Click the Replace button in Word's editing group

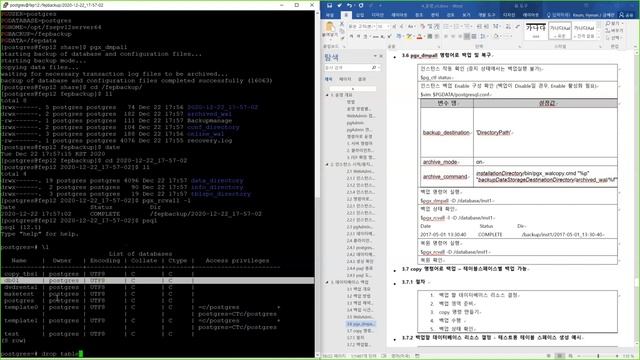point(614,31)
